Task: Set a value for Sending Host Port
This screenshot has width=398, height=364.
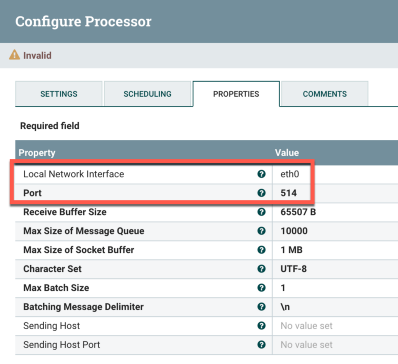Action: 306,345
